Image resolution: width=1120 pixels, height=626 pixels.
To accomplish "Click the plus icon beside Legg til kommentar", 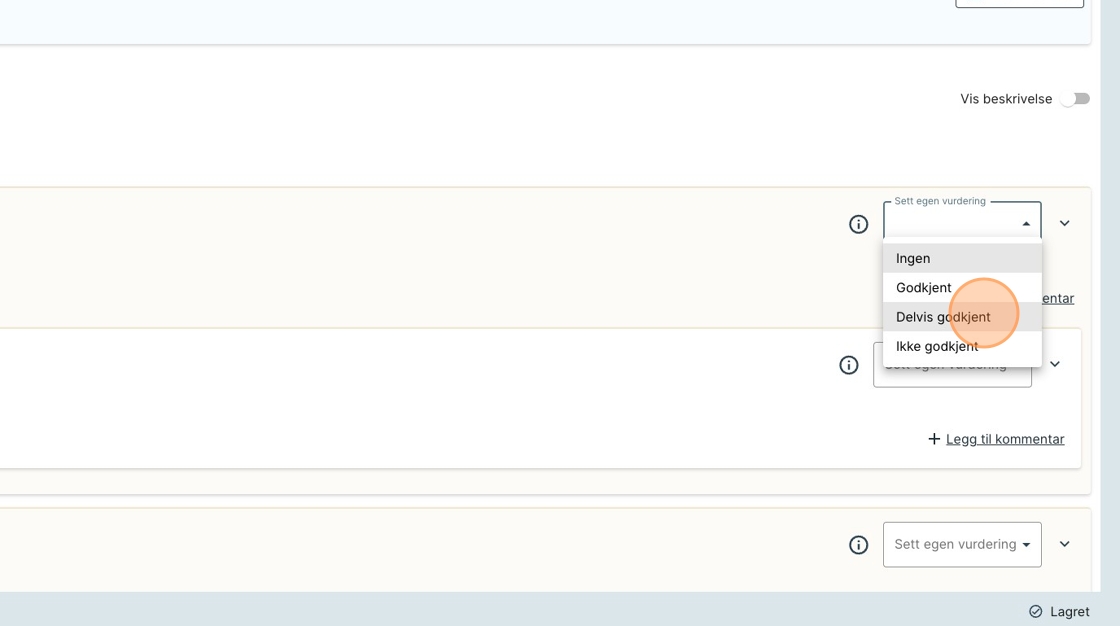I will 934,439.
